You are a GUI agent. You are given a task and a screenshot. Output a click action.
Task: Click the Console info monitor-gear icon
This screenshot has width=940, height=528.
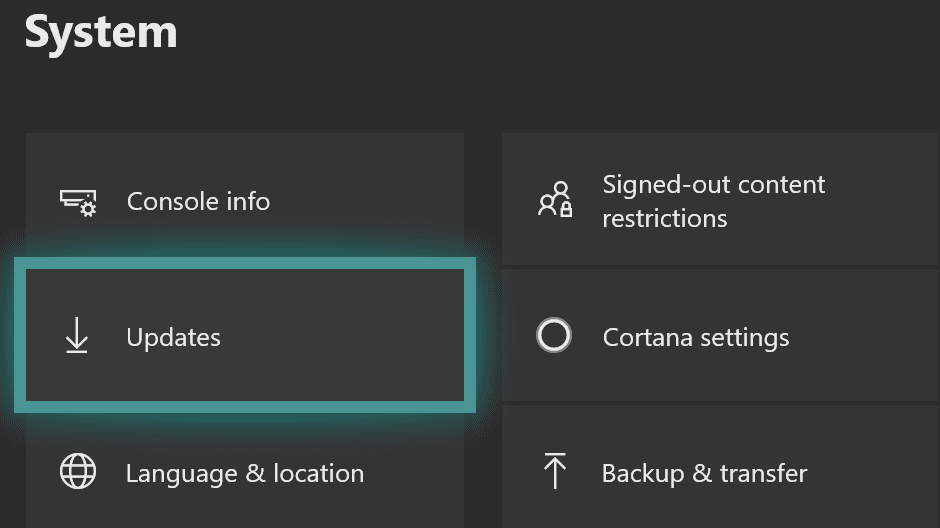(x=77, y=202)
